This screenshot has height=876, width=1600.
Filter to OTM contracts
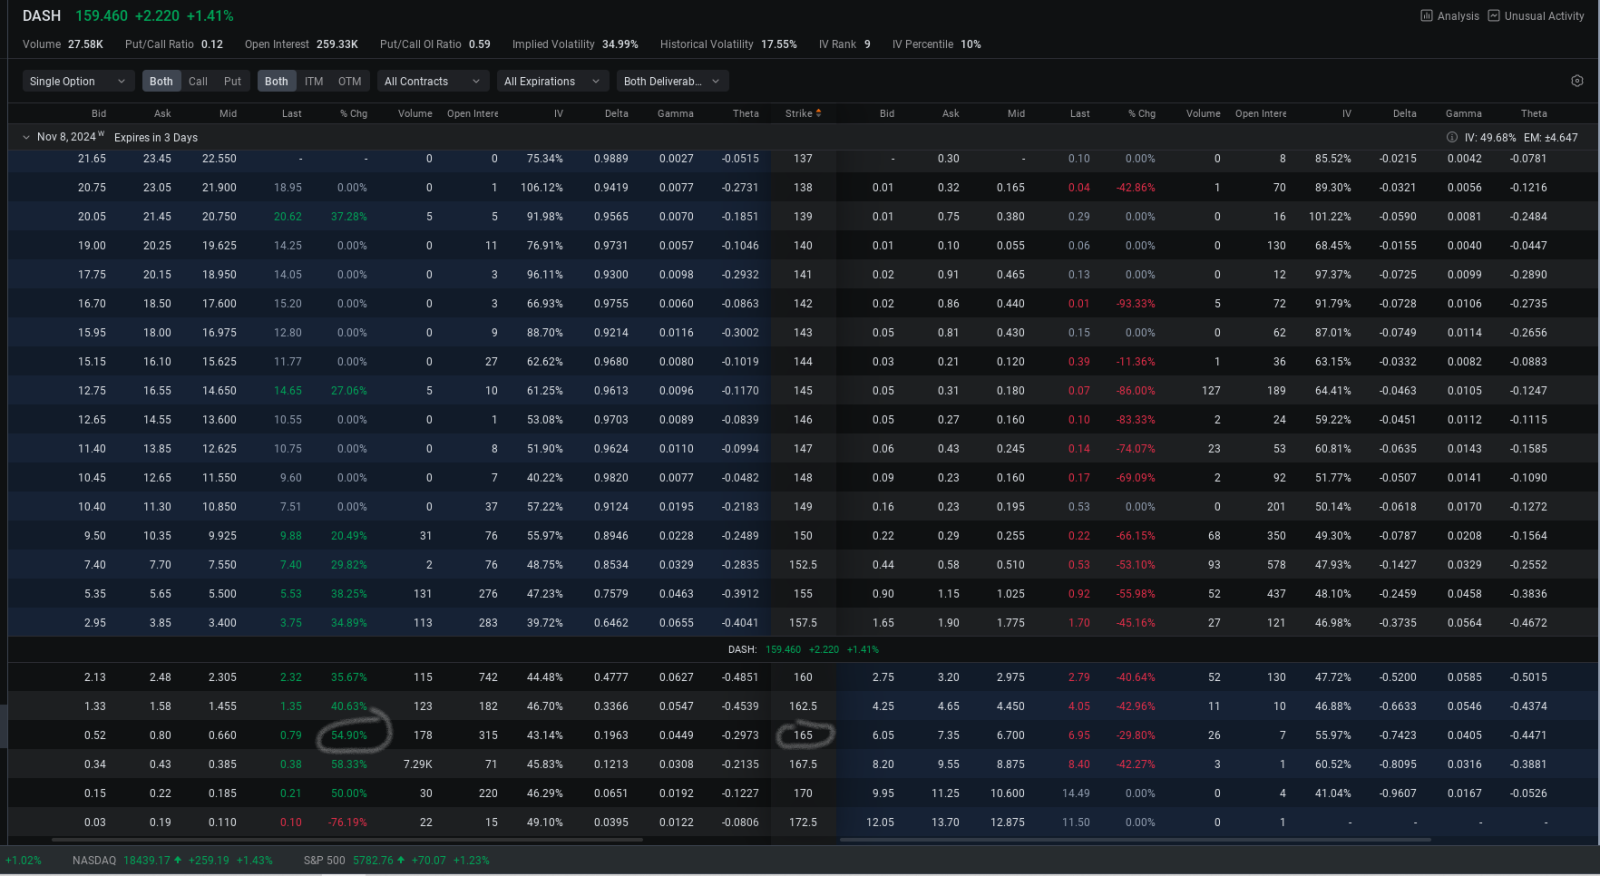(349, 81)
